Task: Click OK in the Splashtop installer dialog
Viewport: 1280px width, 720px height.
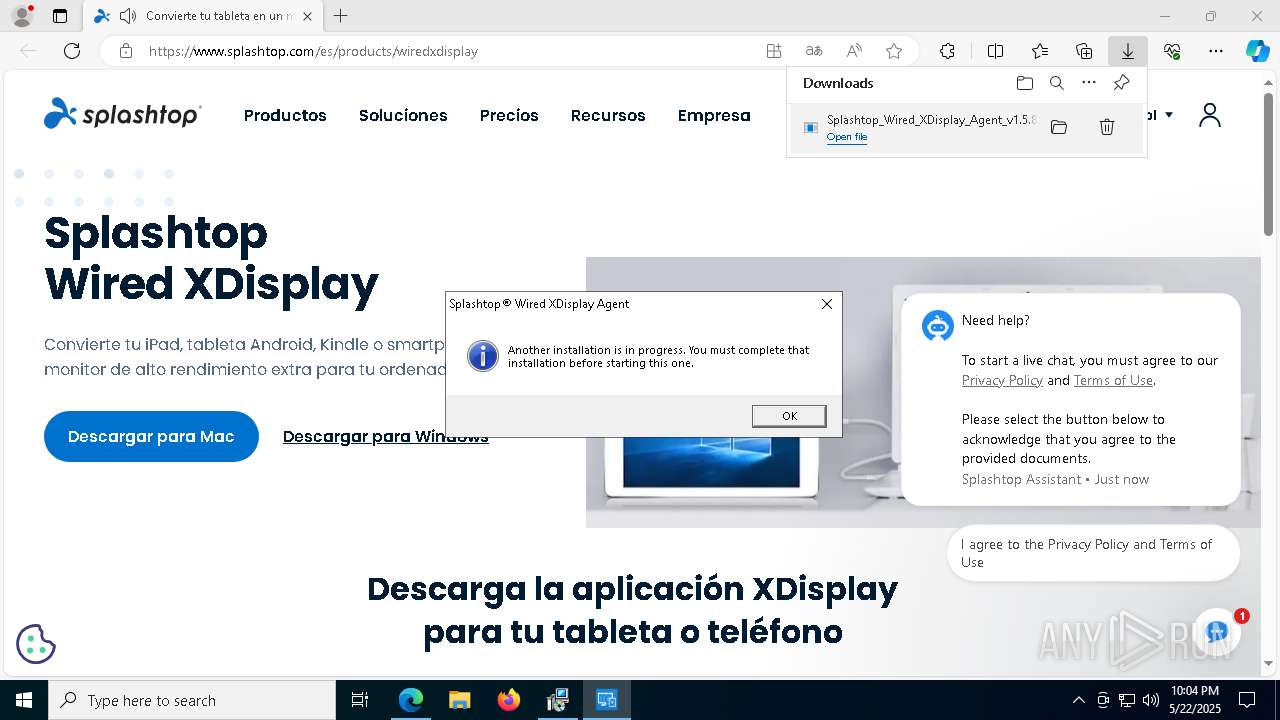Action: 789,416
